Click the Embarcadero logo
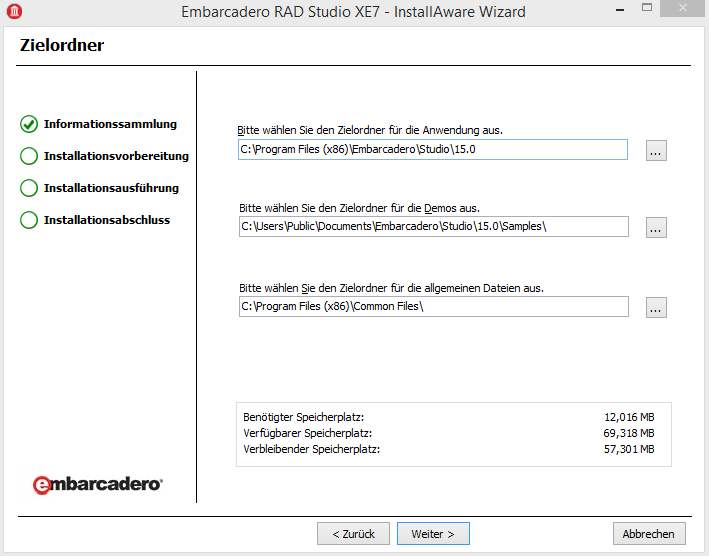The height and width of the screenshot is (556, 709). coord(97,485)
